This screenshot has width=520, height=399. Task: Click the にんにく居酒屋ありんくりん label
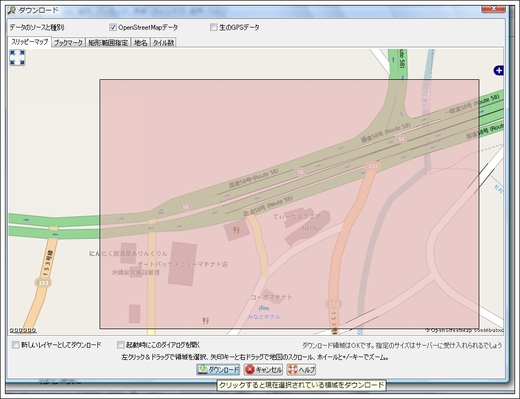pyautogui.click(x=128, y=253)
